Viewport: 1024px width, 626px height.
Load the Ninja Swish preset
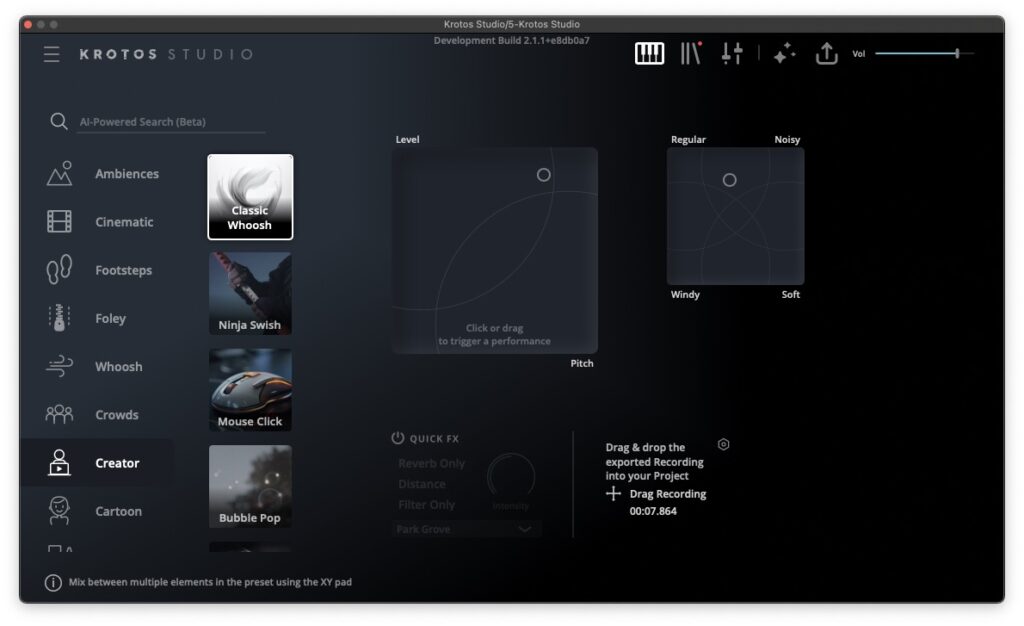tap(250, 293)
